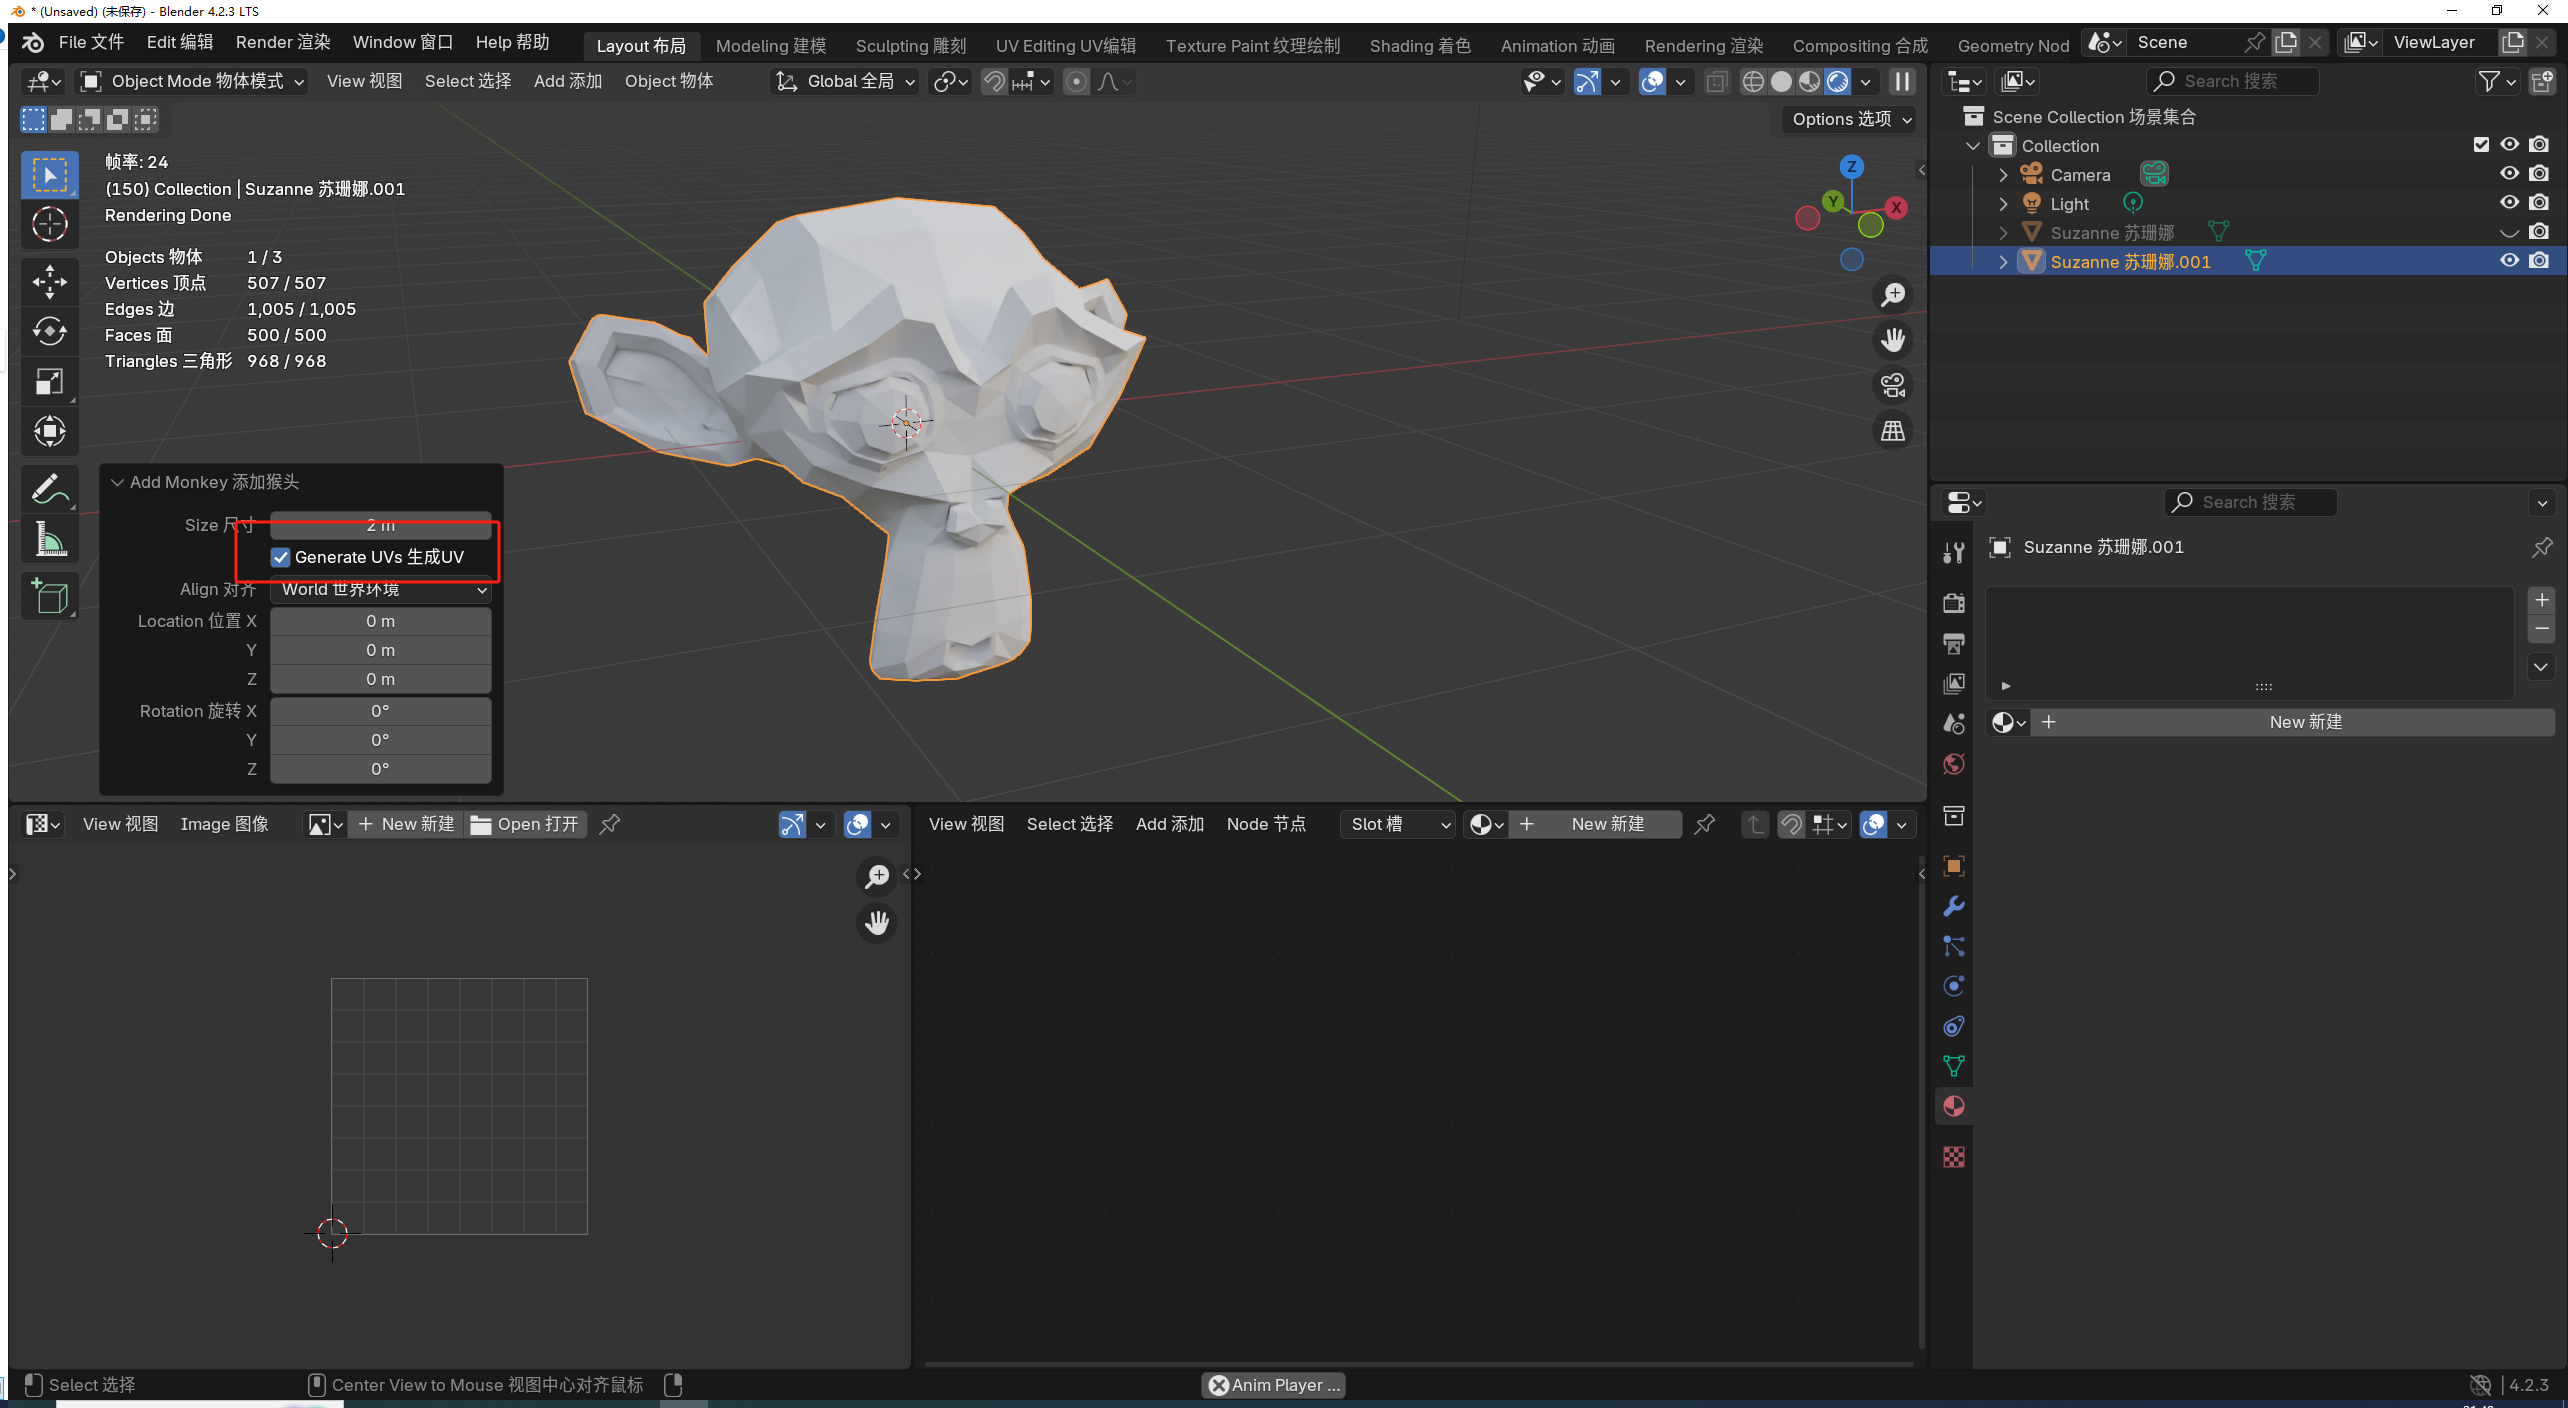The height and width of the screenshot is (1408, 2568).
Task: Open the Options 选项 dropdown
Action: (1851, 119)
